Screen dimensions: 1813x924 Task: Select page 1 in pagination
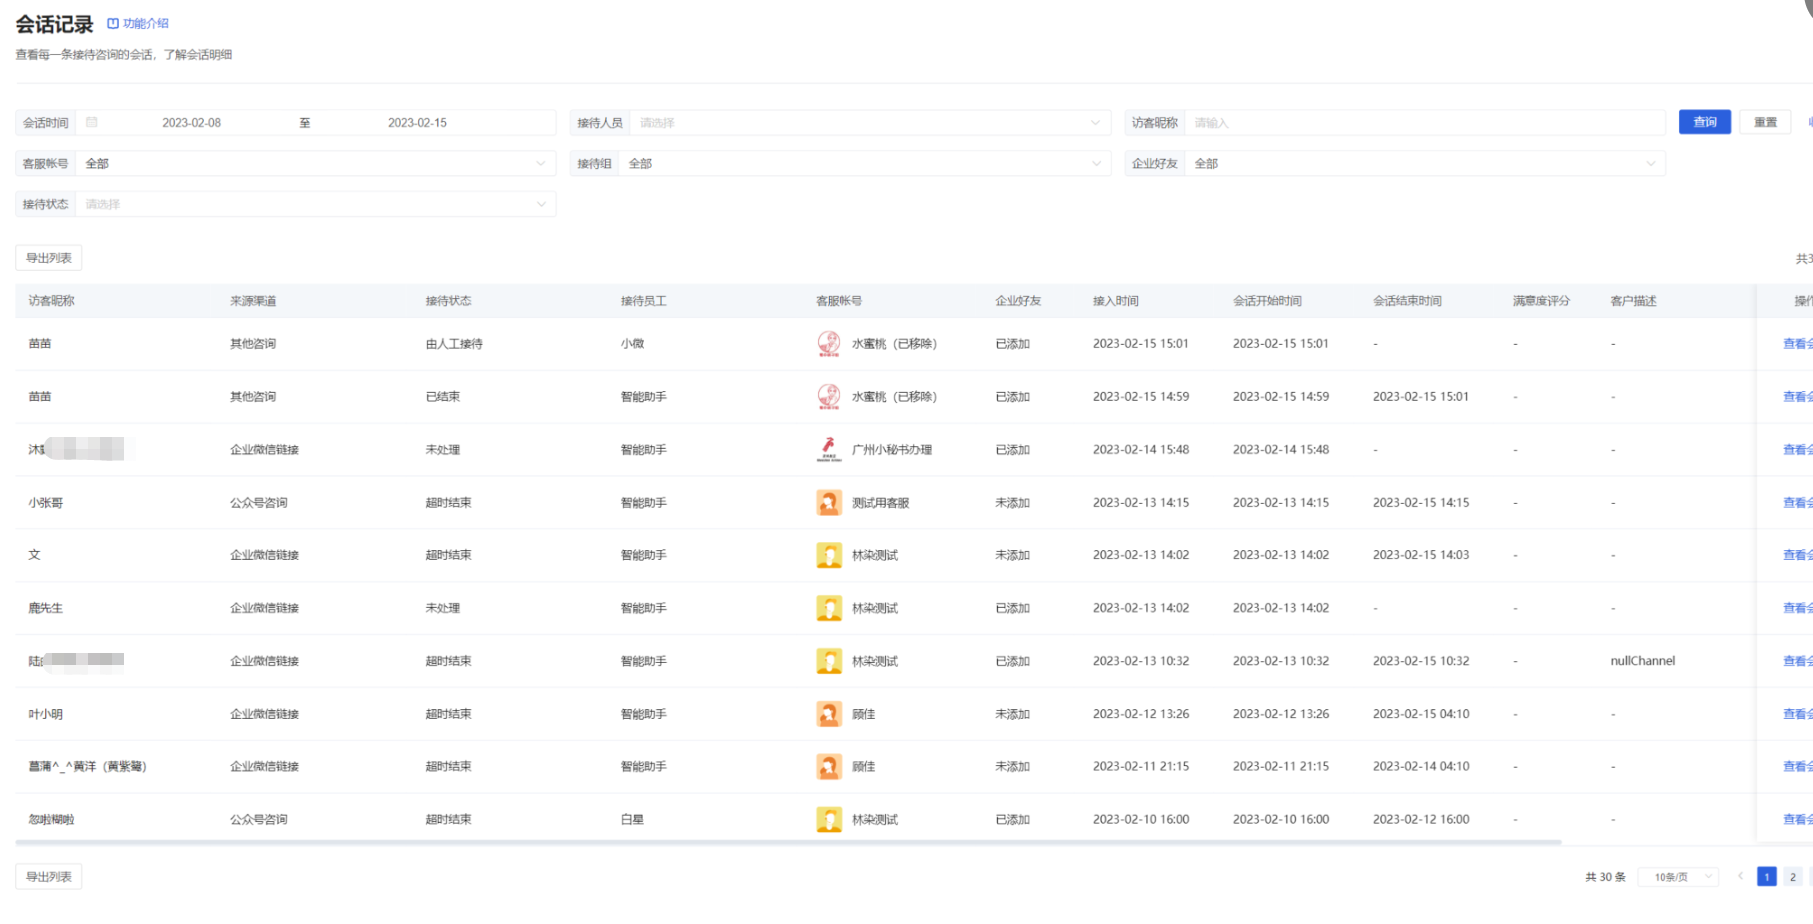[x=1766, y=877]
